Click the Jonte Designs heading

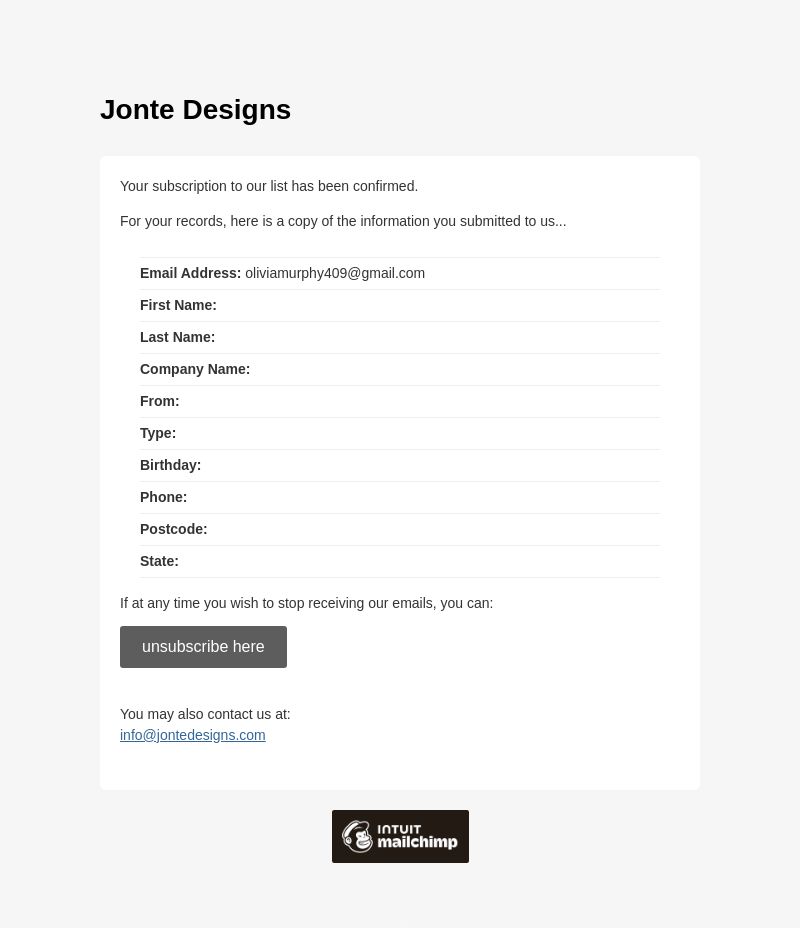195,109
